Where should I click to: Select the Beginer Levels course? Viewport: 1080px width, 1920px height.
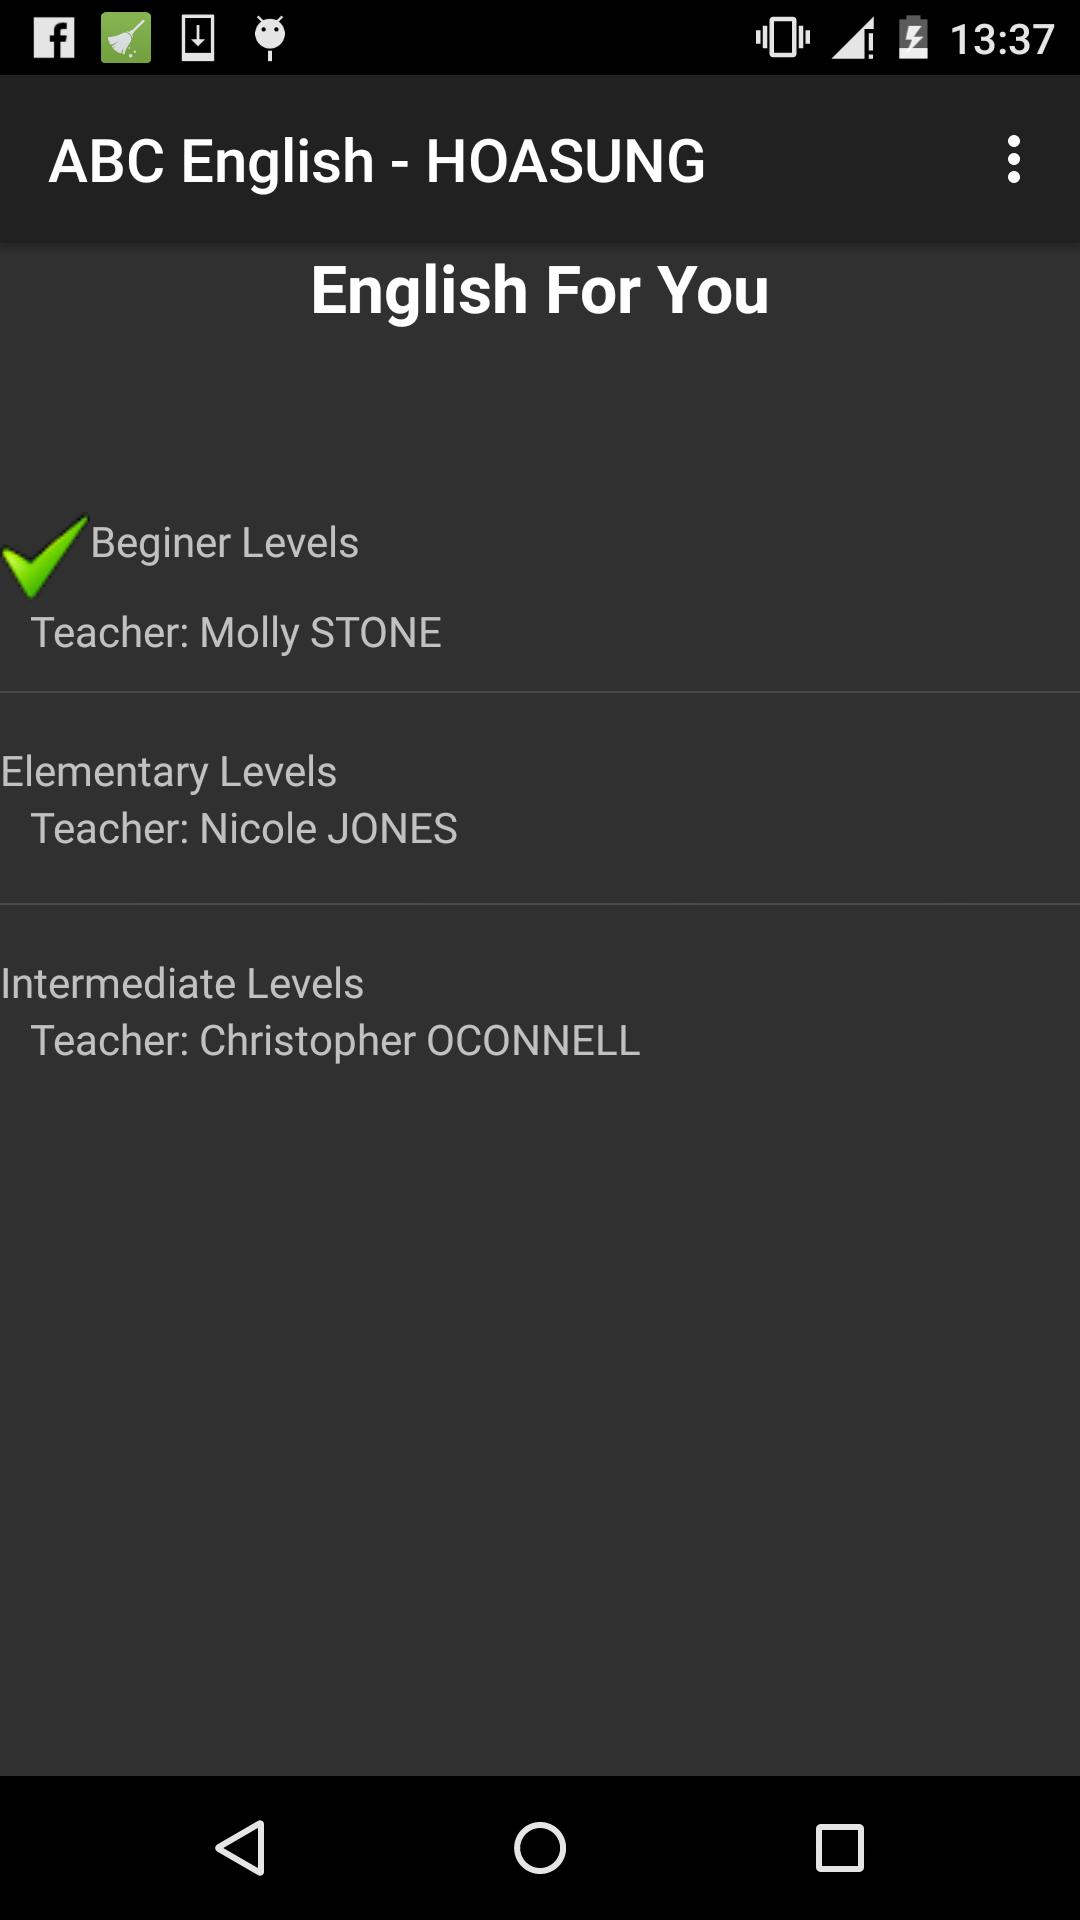[225, 543]
